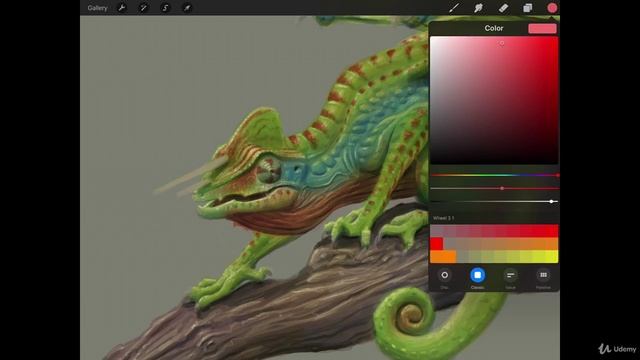Choose the bright yellow swatch ending third palette row

(x=552, y=257)
